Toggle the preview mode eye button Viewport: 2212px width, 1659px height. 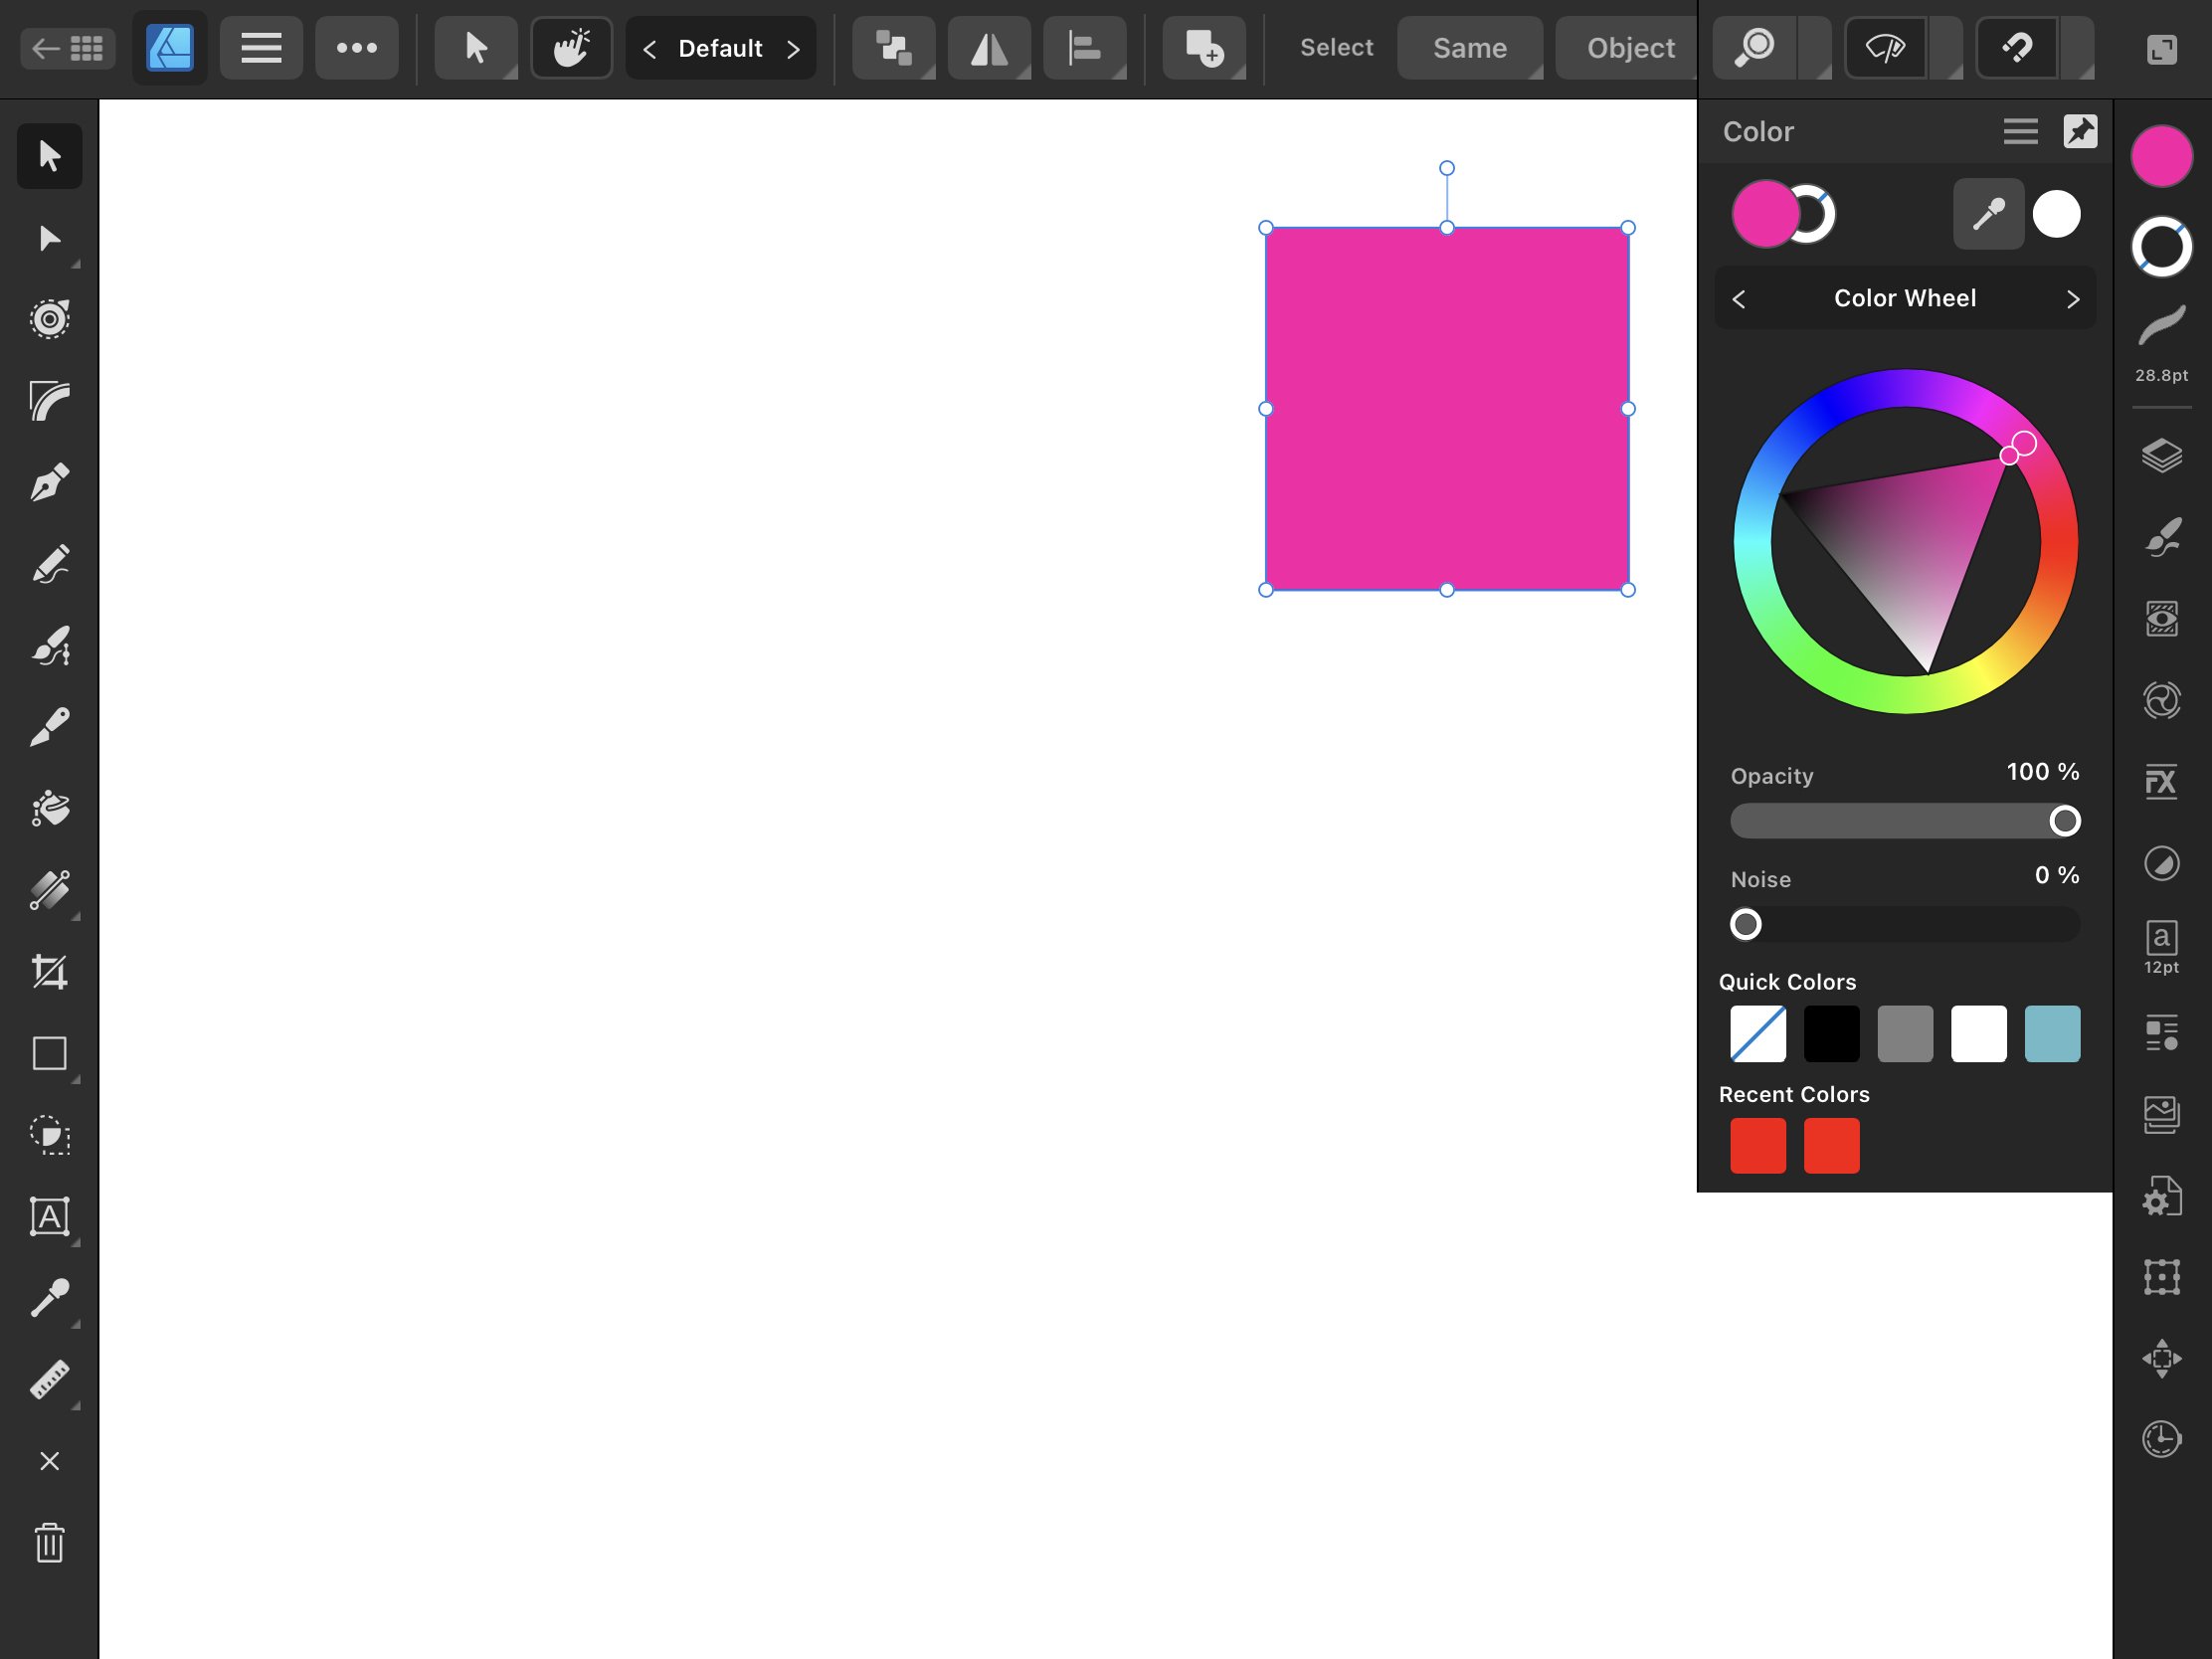coord(1886,48)
